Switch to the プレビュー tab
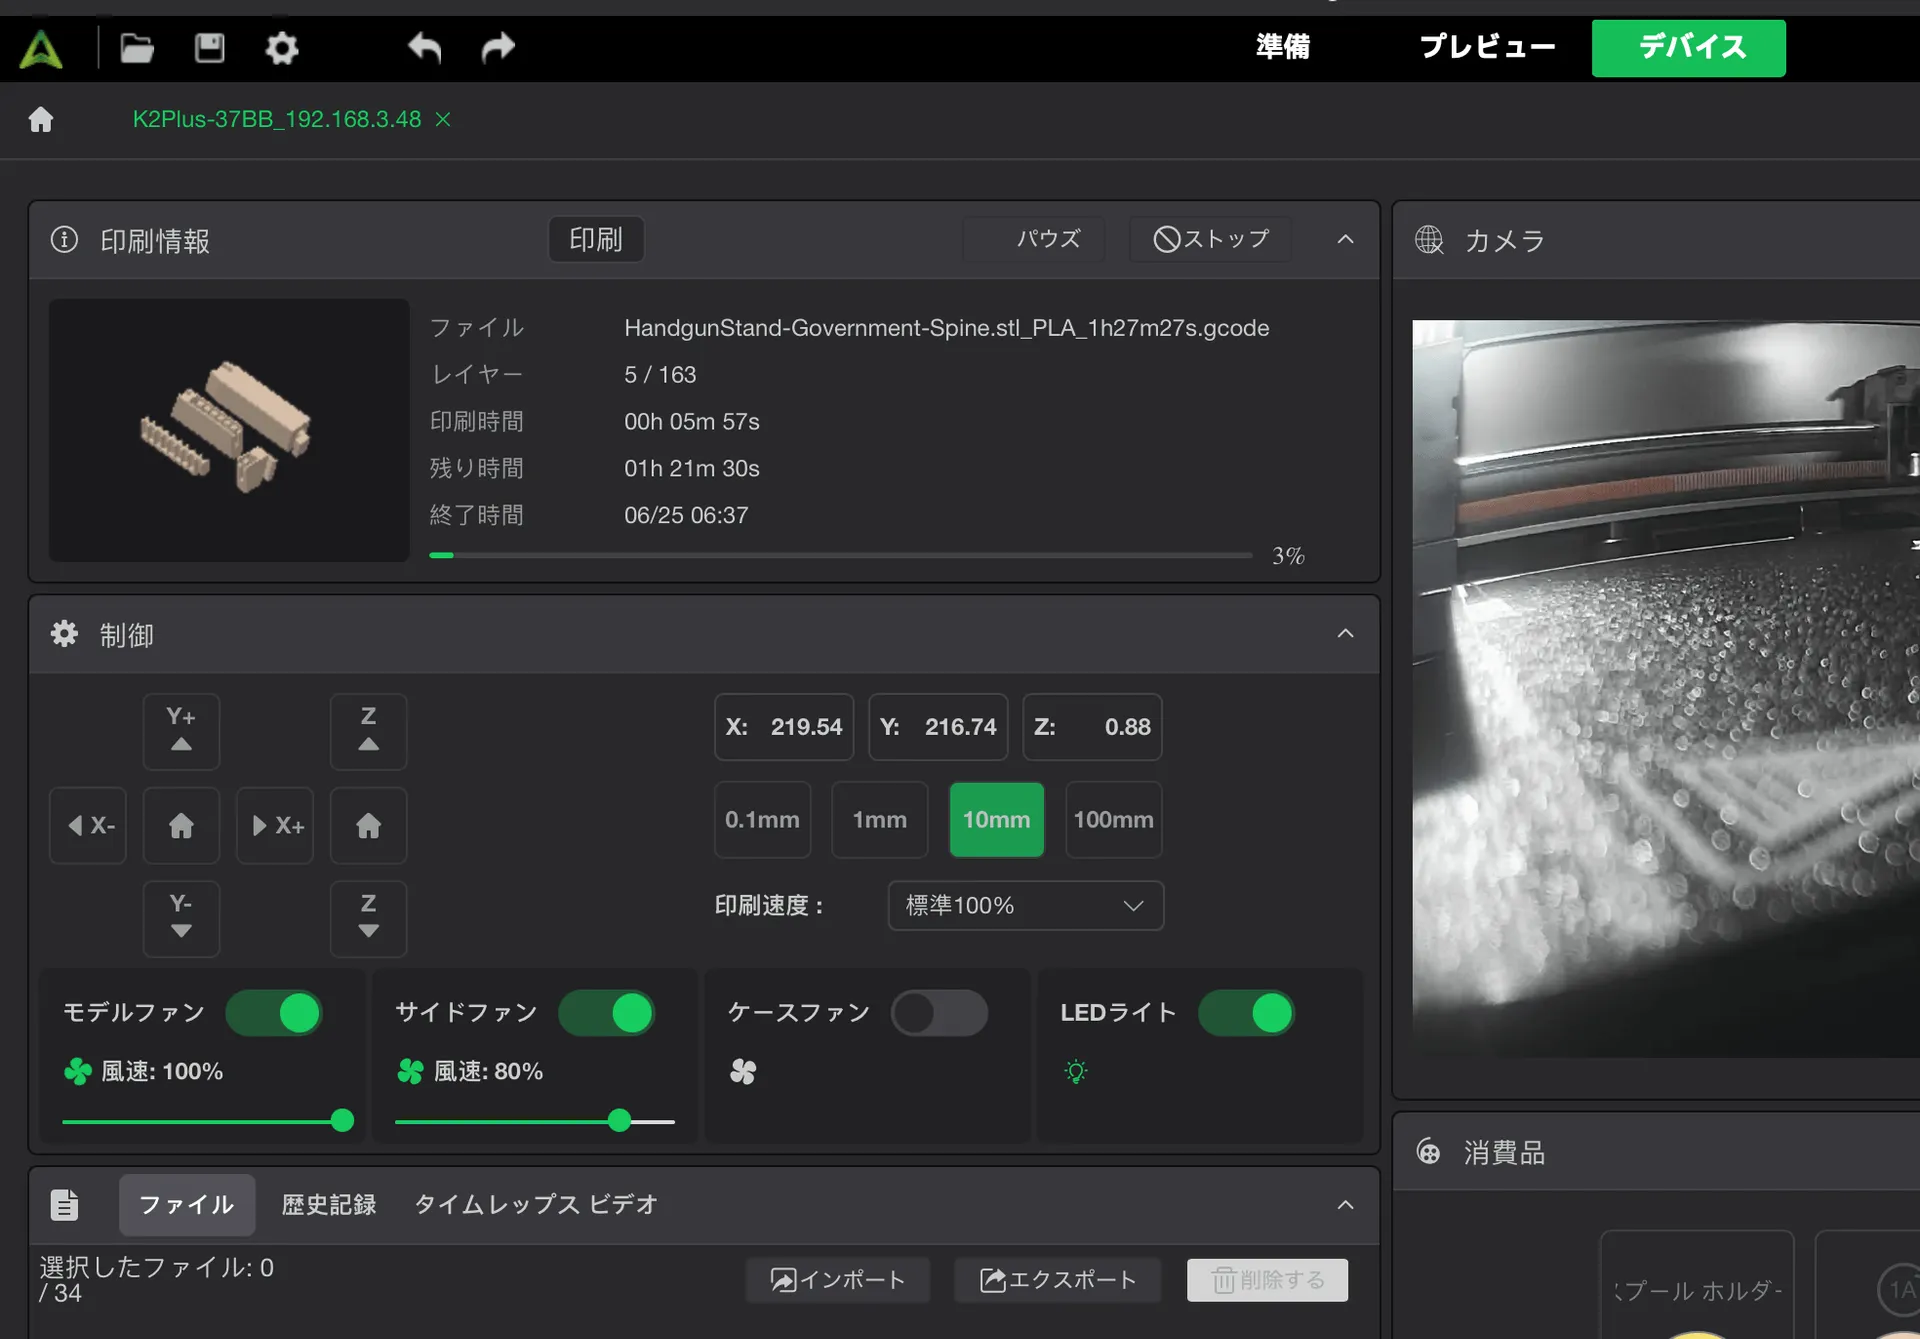Image resolution: width=1920 pixels, height=1339 pixels. (1487, 47)
